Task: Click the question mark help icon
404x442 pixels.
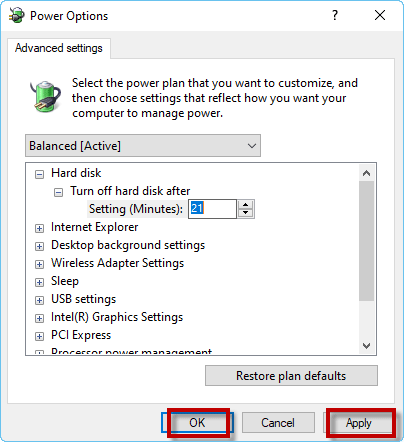Action: point(335,15)
